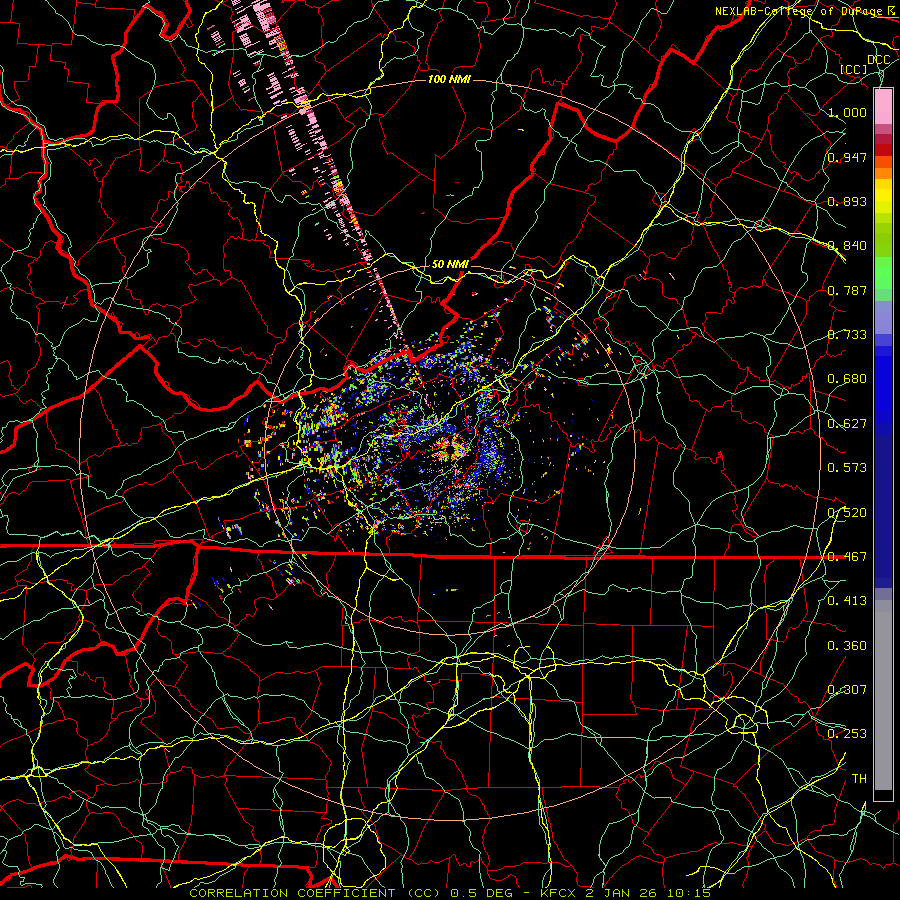Pick the bright green color bar segment
The image size is (900, 900).
coord(883,273)
